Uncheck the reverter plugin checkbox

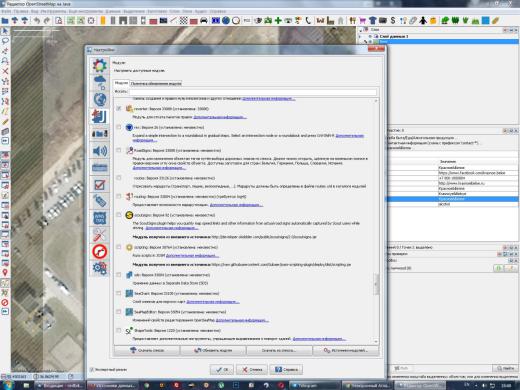(119, 109)
